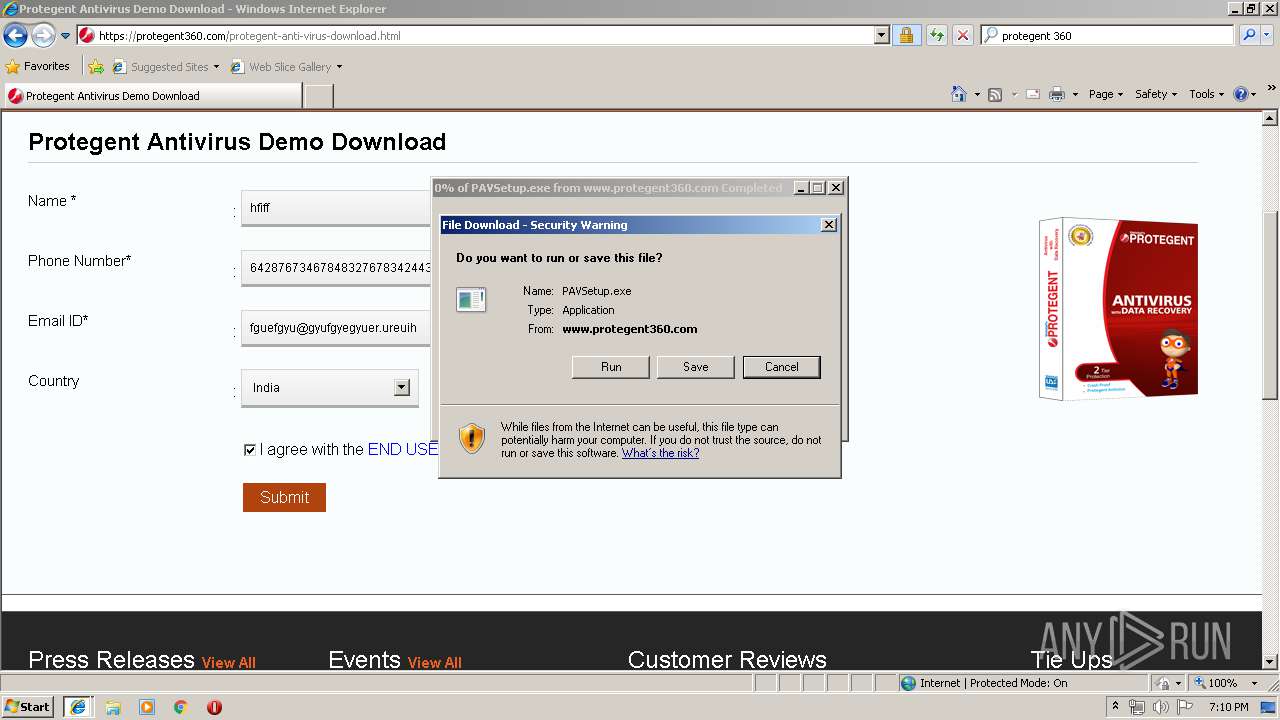Viewport: 1280px width, 720px height.
Task: Click the Action Center flag tray icon
Action: click(1185, 707)
